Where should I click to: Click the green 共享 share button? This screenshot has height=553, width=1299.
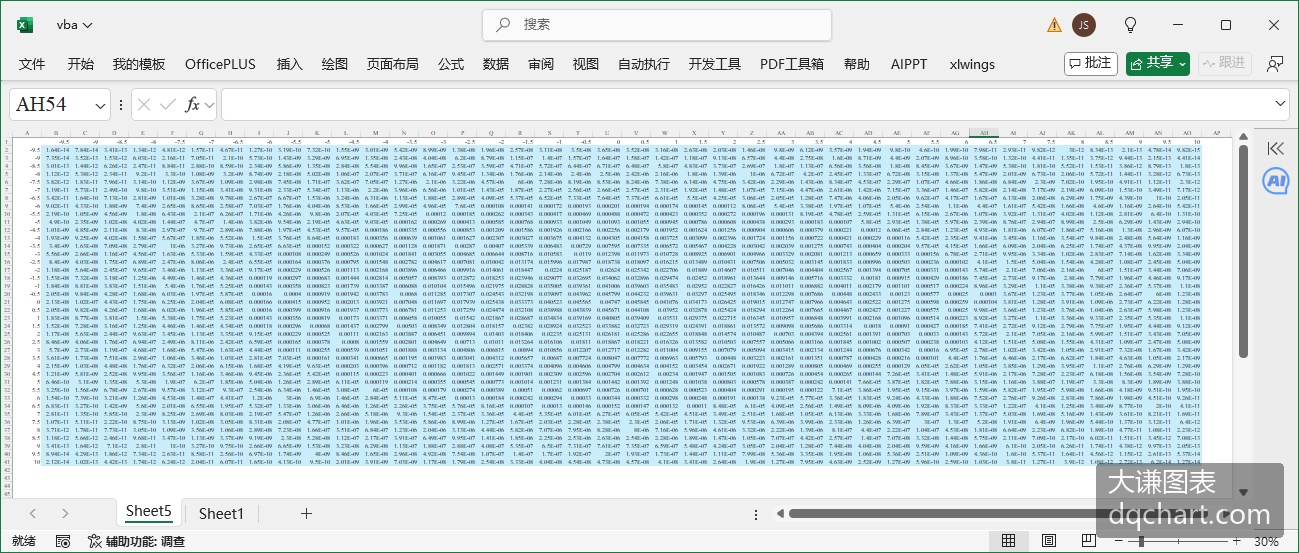1158,63
